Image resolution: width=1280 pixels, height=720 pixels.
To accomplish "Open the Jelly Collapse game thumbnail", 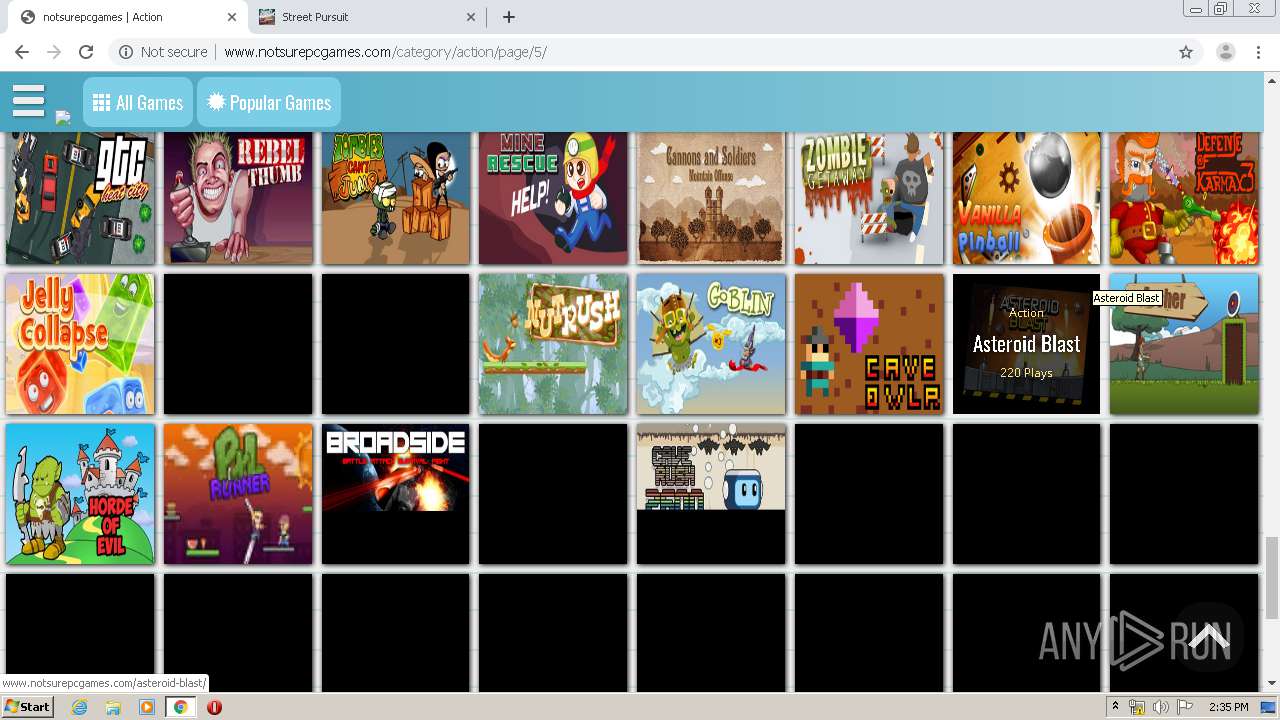I will point(80,344).
